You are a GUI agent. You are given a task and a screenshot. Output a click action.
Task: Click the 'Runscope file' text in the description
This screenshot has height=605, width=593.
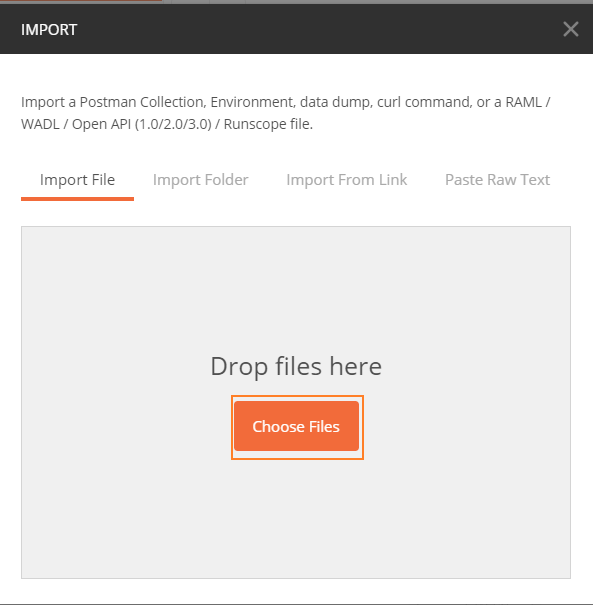(x=267, y=124)
